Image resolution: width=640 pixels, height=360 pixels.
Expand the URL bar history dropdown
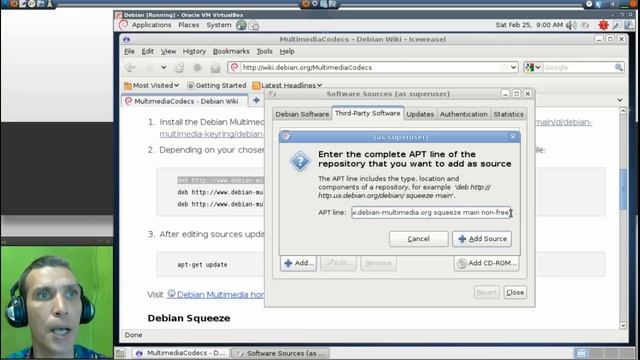point(513,67)
